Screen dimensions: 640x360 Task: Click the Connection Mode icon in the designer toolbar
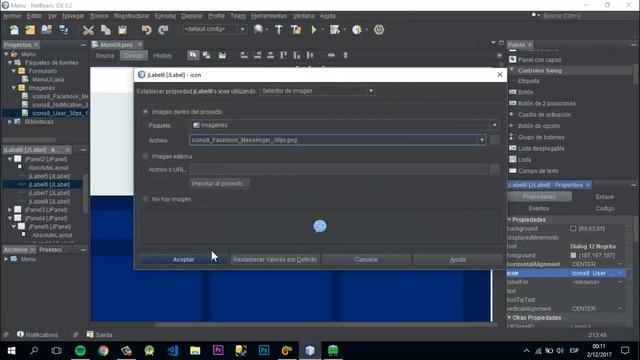click(x=207, y=55)
